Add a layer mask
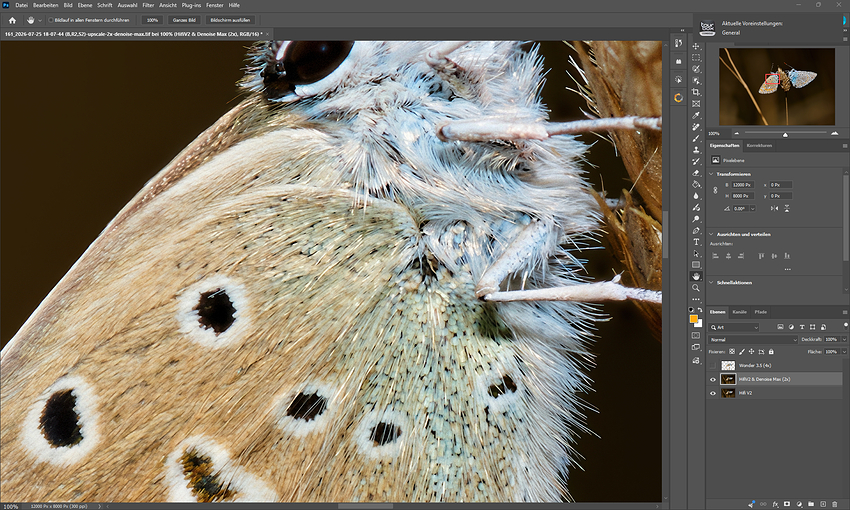The image size is (850, 510). point(787,504)
